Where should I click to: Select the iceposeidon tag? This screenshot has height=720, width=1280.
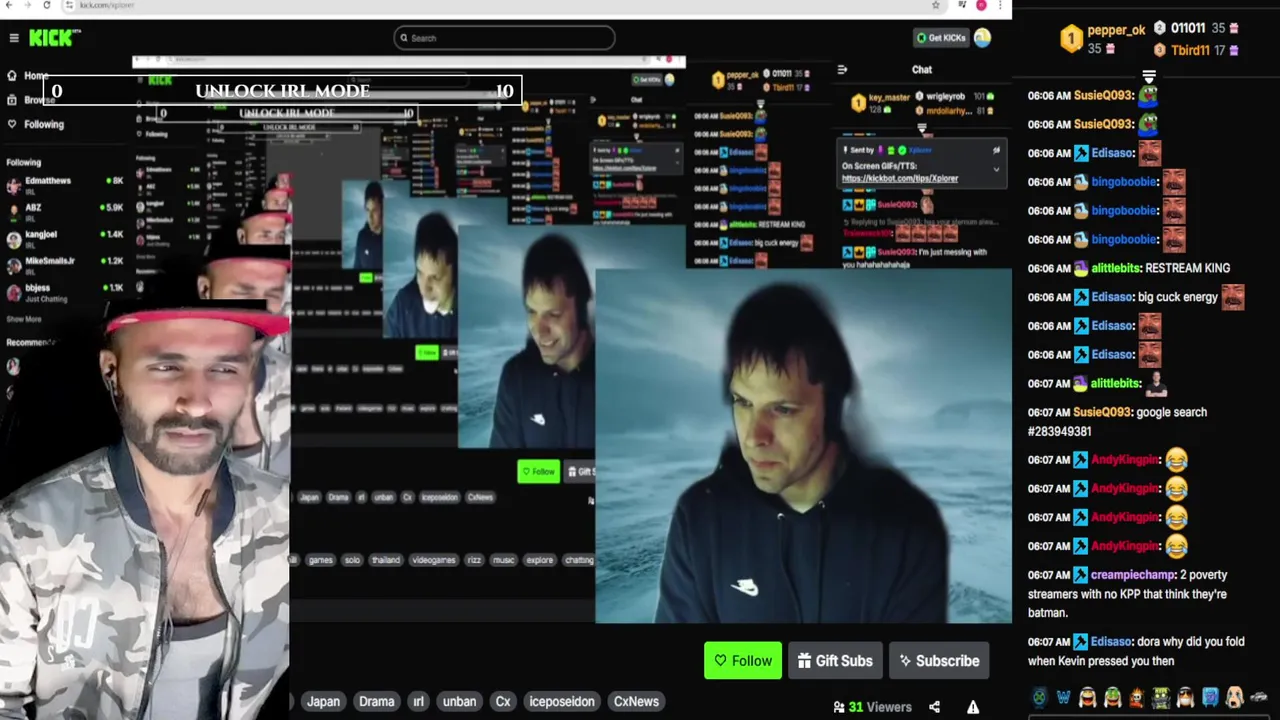click(562, 701)
